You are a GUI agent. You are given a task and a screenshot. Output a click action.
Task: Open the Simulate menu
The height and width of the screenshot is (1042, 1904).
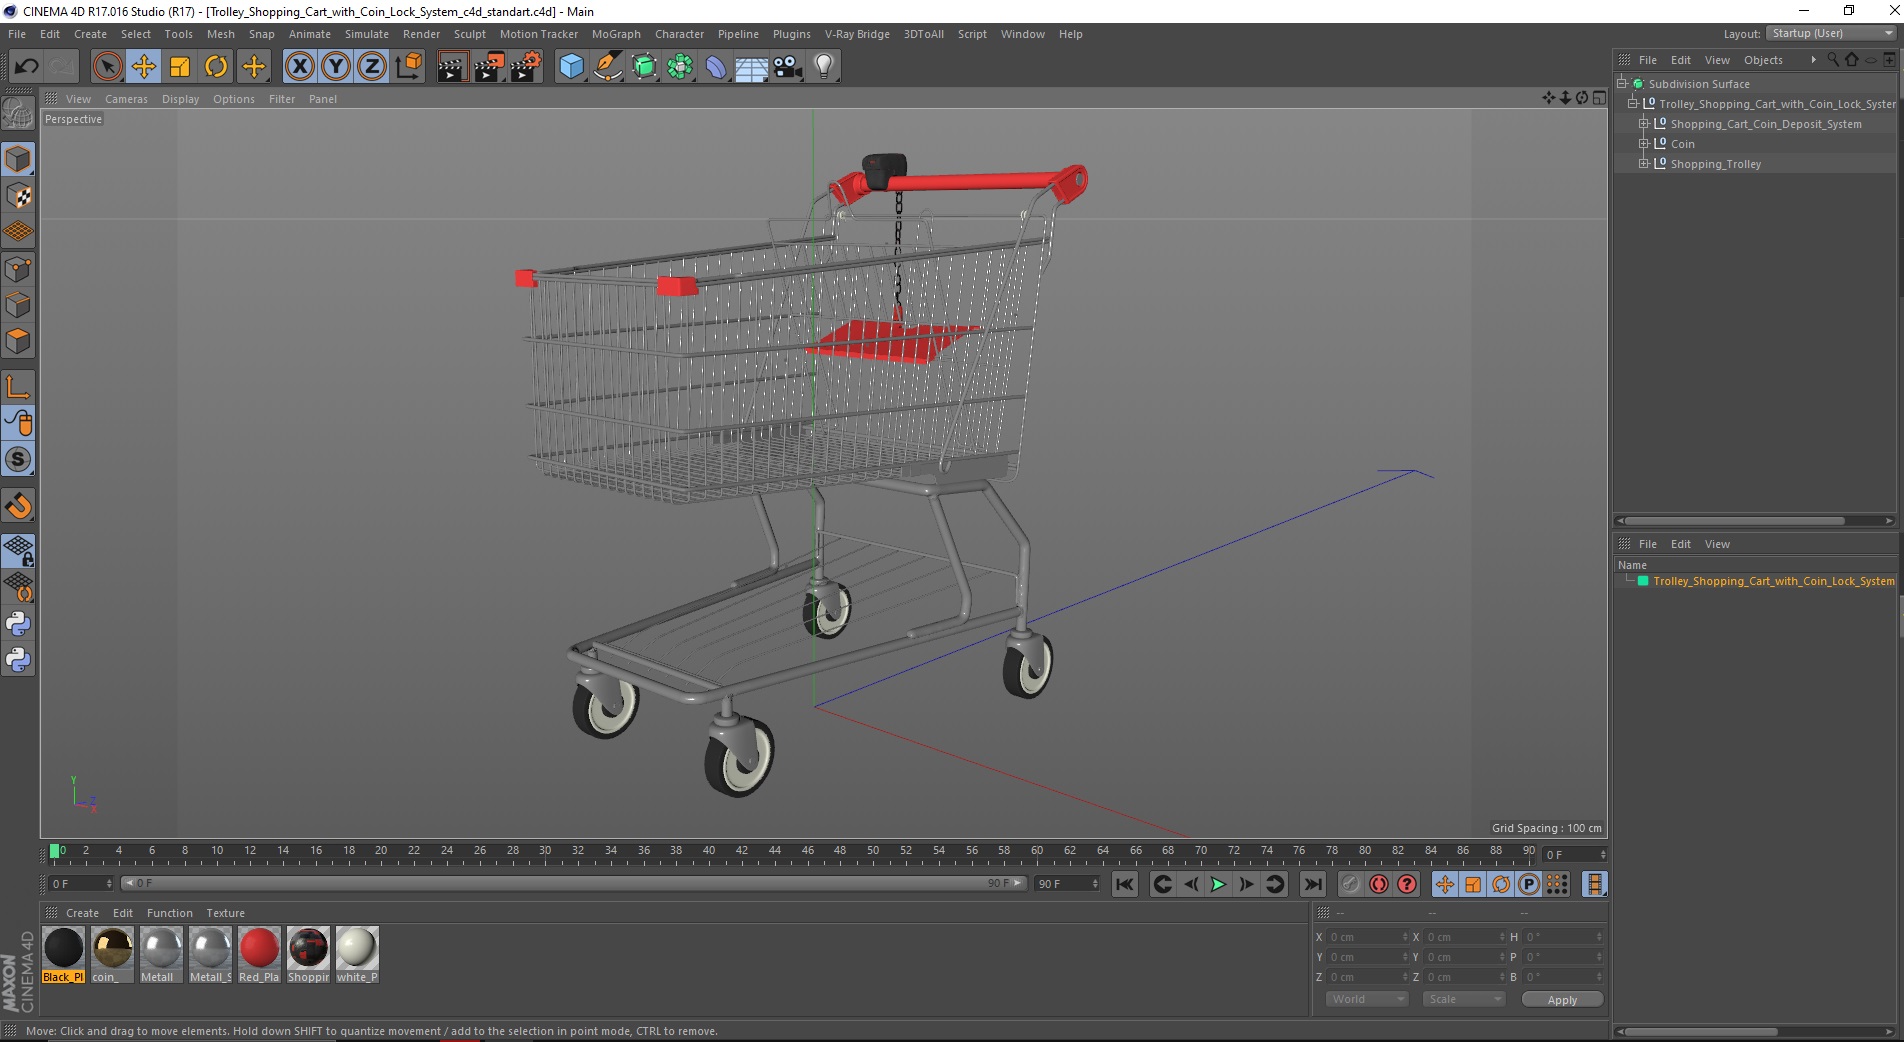(x=367, y=34)
